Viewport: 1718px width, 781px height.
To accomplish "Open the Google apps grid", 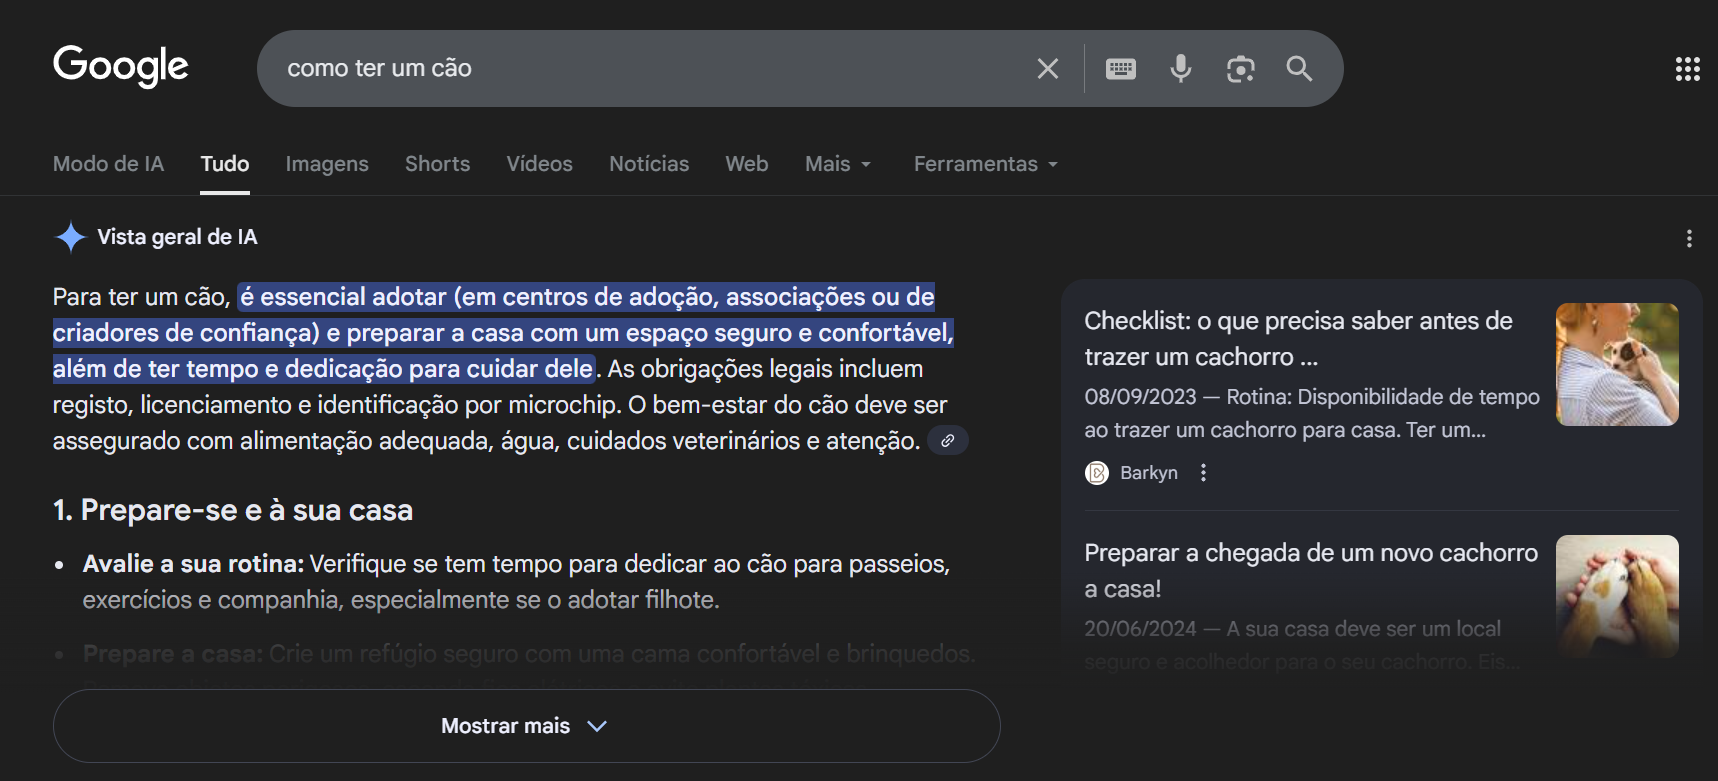I will 1687,69.
